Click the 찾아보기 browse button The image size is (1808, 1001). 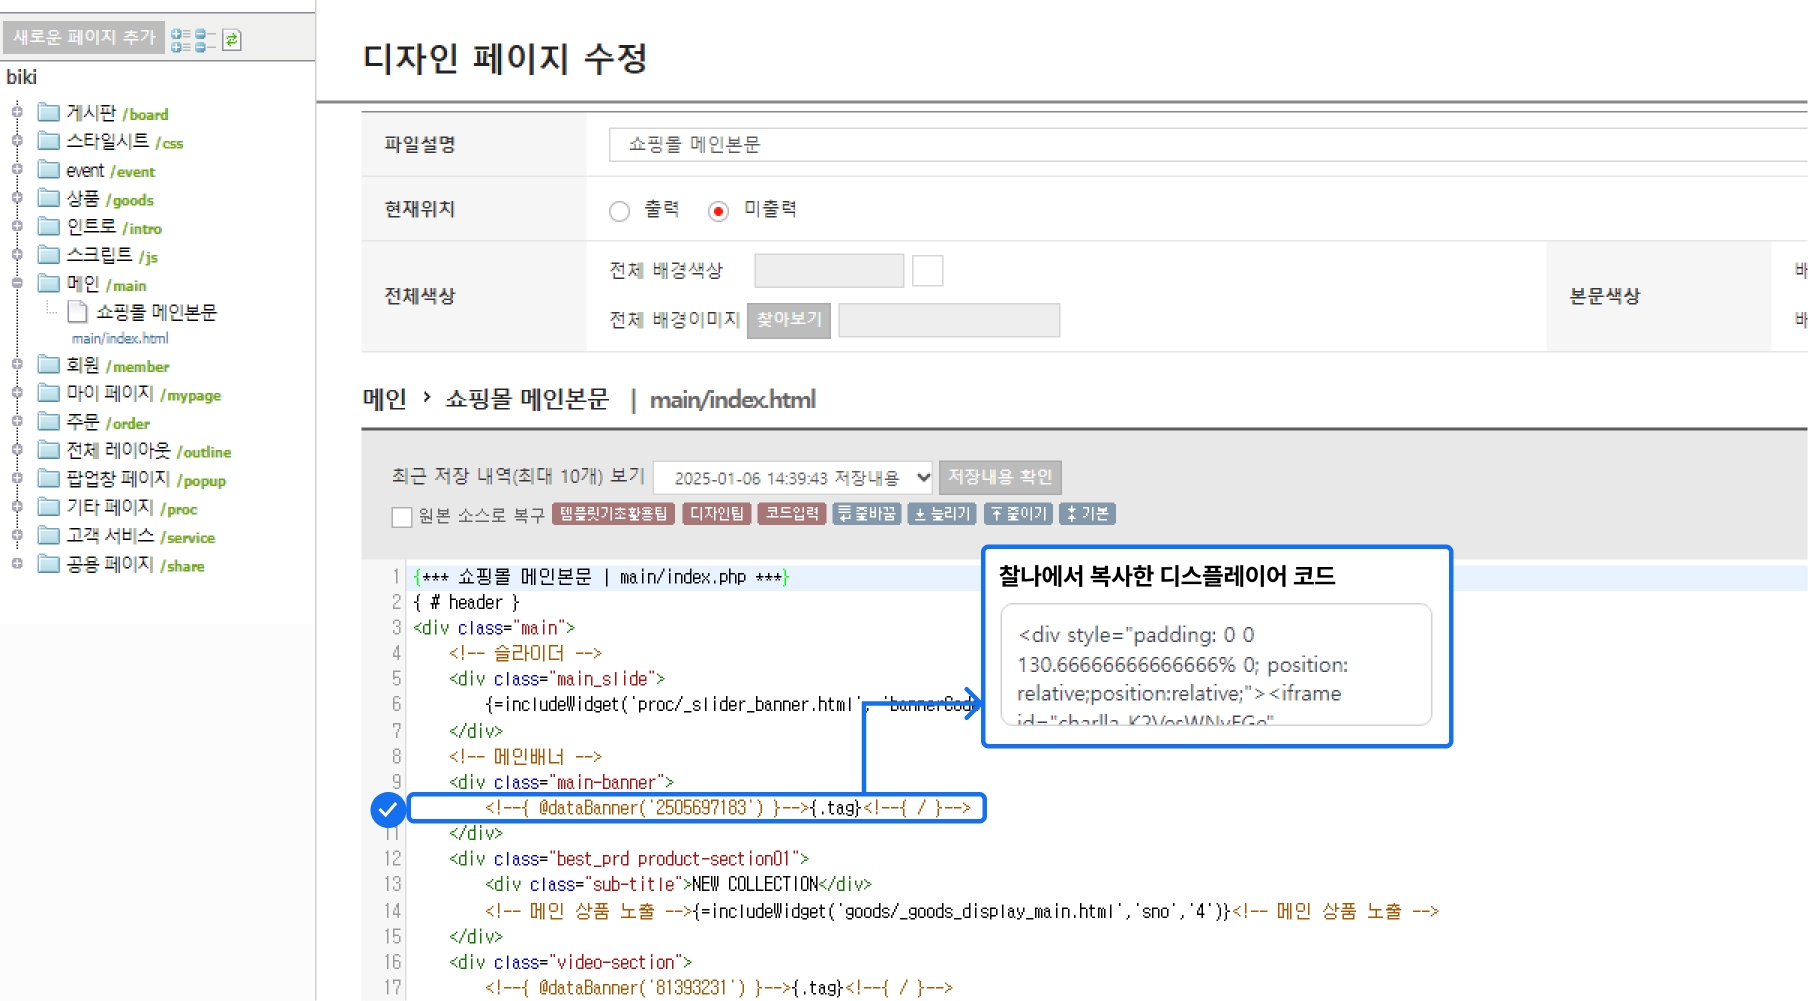[788, 320]
